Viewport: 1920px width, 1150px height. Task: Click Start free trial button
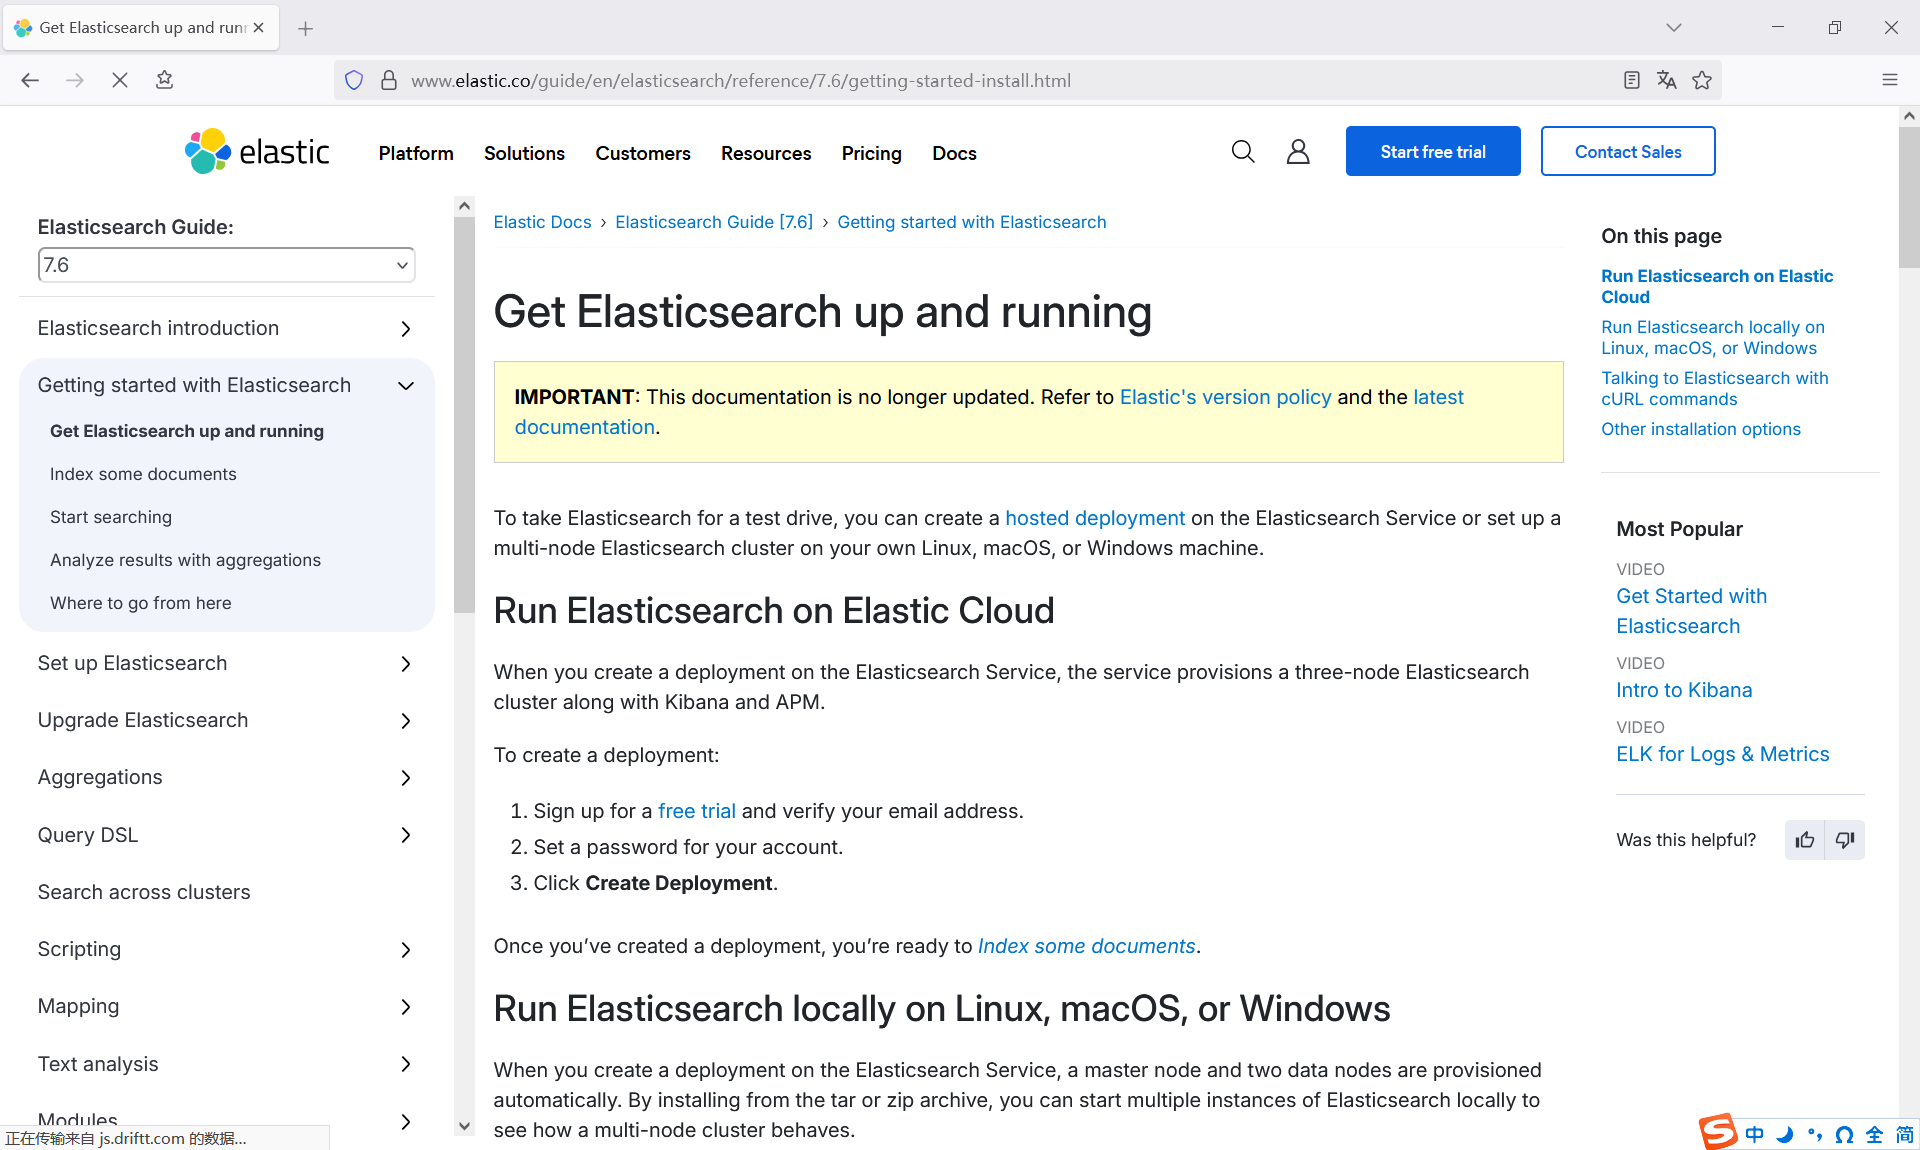click(1432, 152)
